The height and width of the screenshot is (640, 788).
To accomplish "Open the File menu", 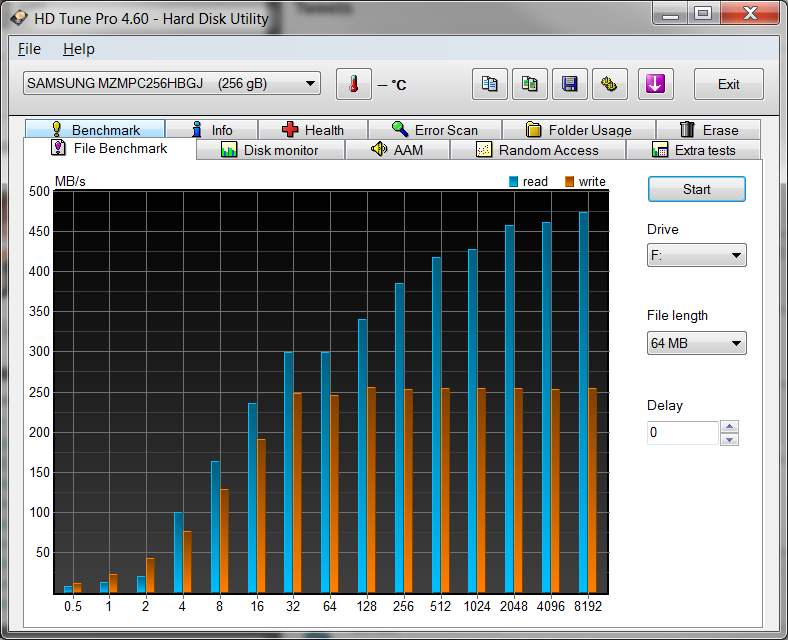I will coord(29,49).
